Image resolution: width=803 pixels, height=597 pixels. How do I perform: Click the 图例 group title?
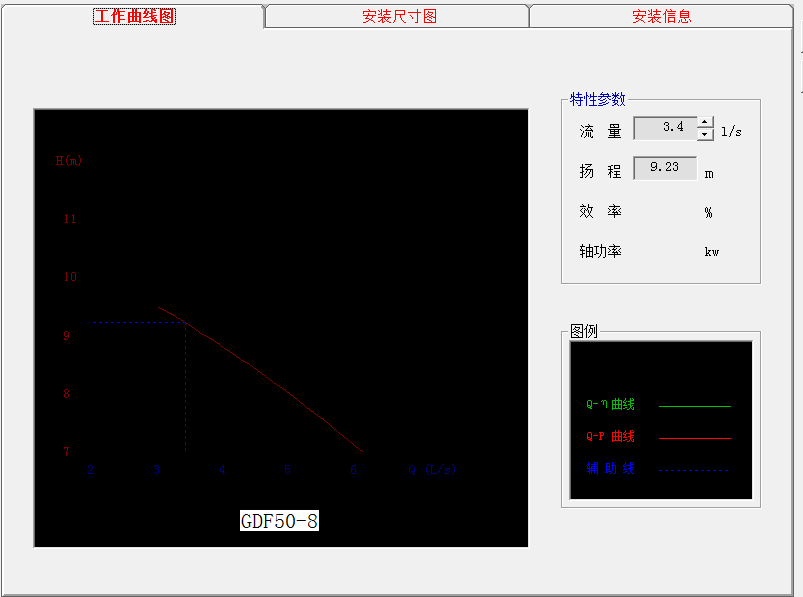(584, 331)
